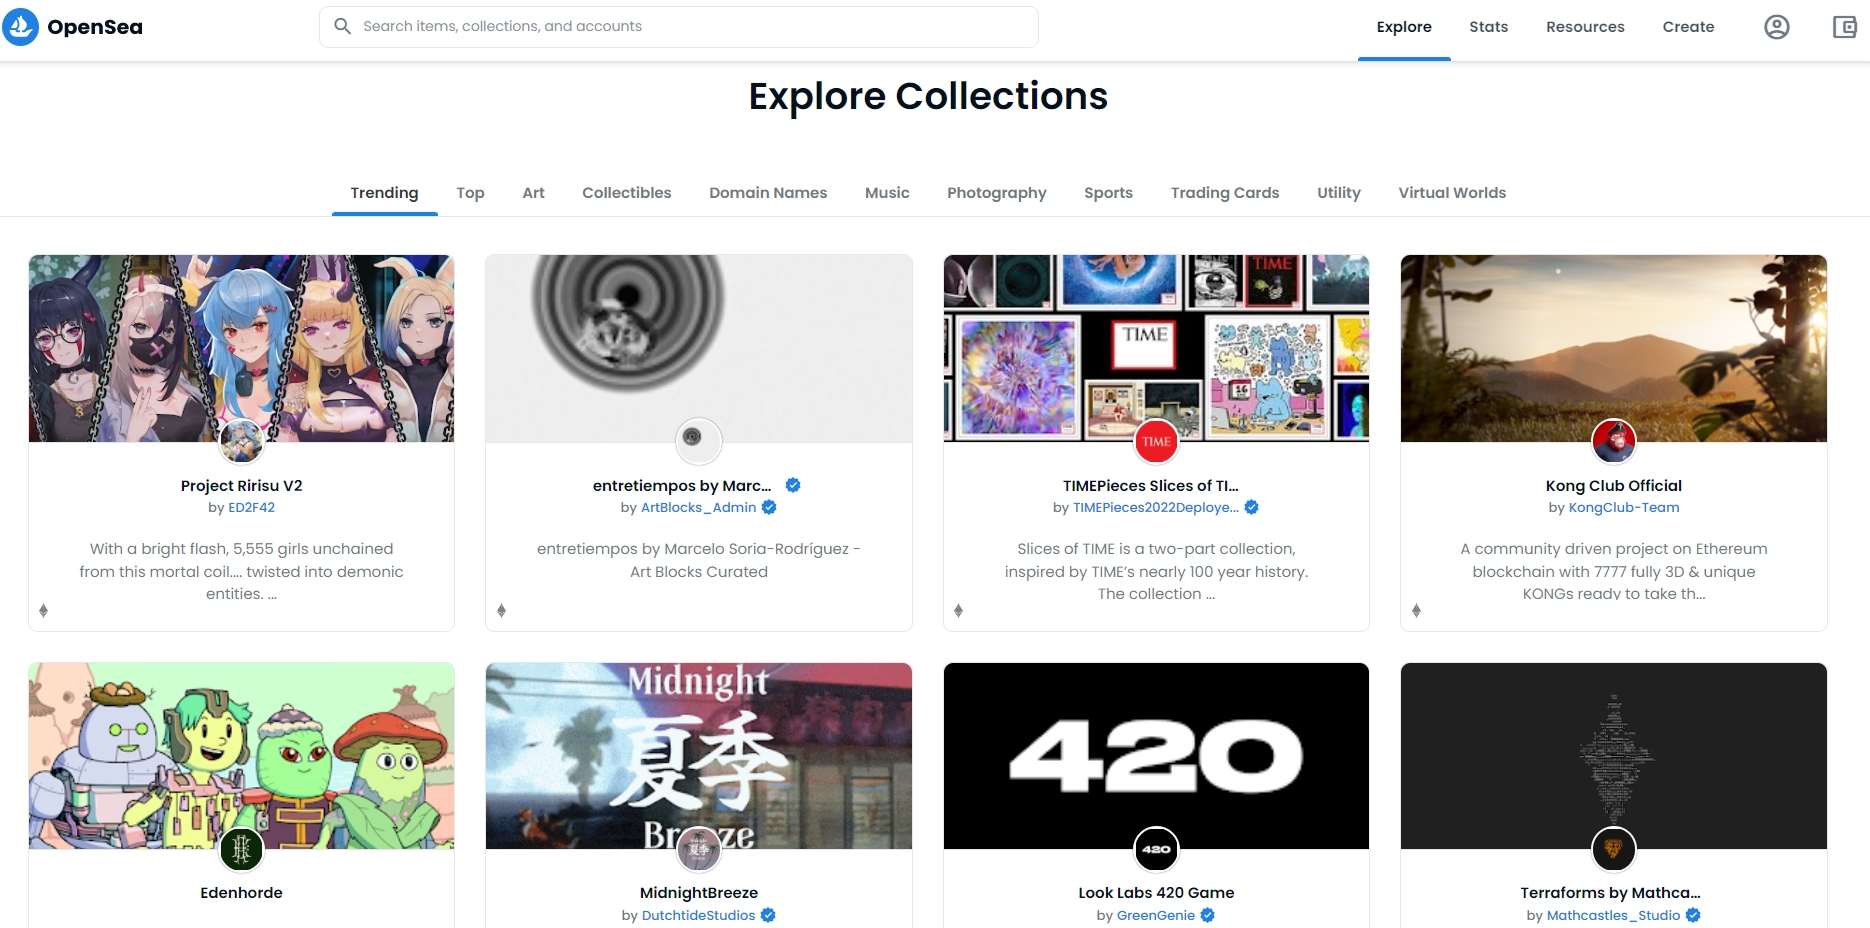Click the Terraforms collection avatar icon
The image size is (1870, 928).
(1613, 849)
